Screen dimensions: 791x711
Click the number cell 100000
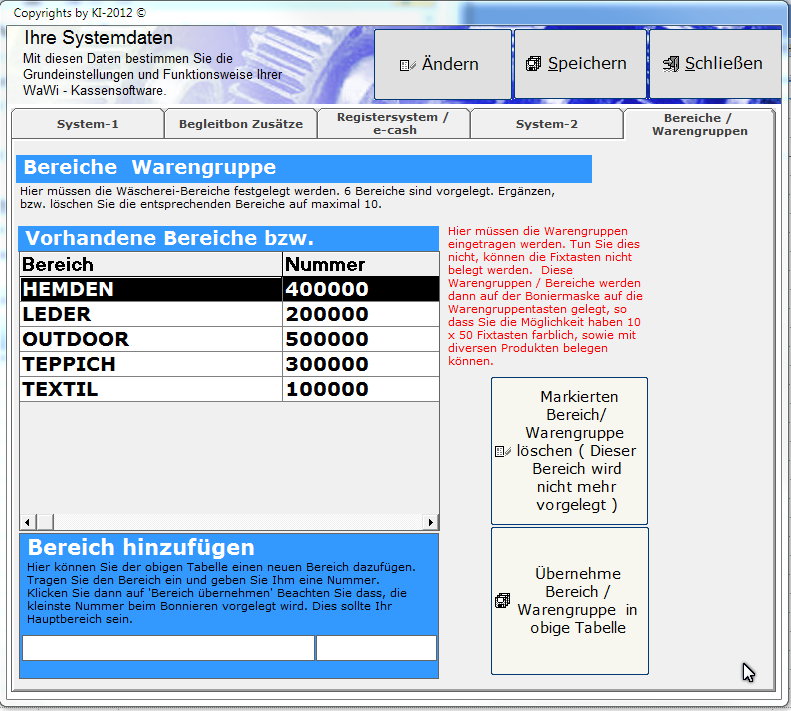tap(361, 389)
